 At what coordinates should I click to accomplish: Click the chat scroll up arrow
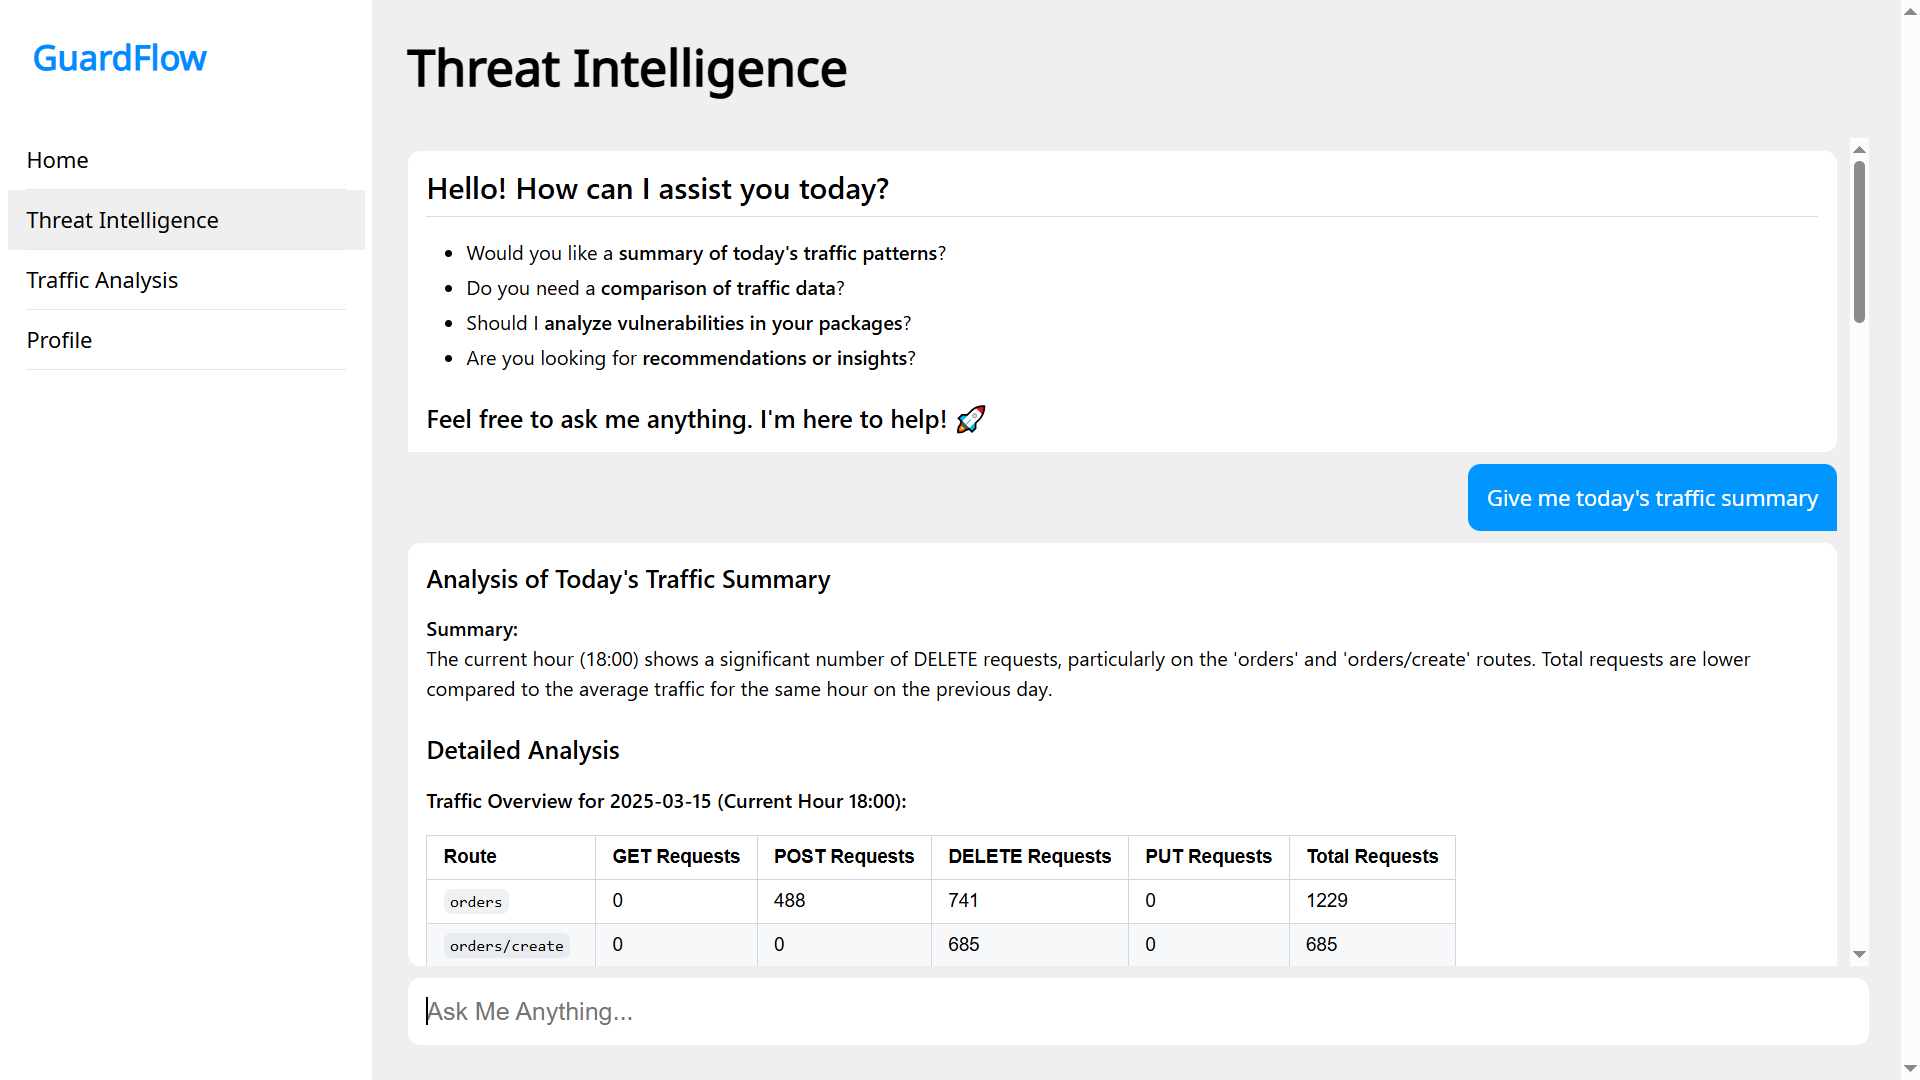click(1859, 149)
